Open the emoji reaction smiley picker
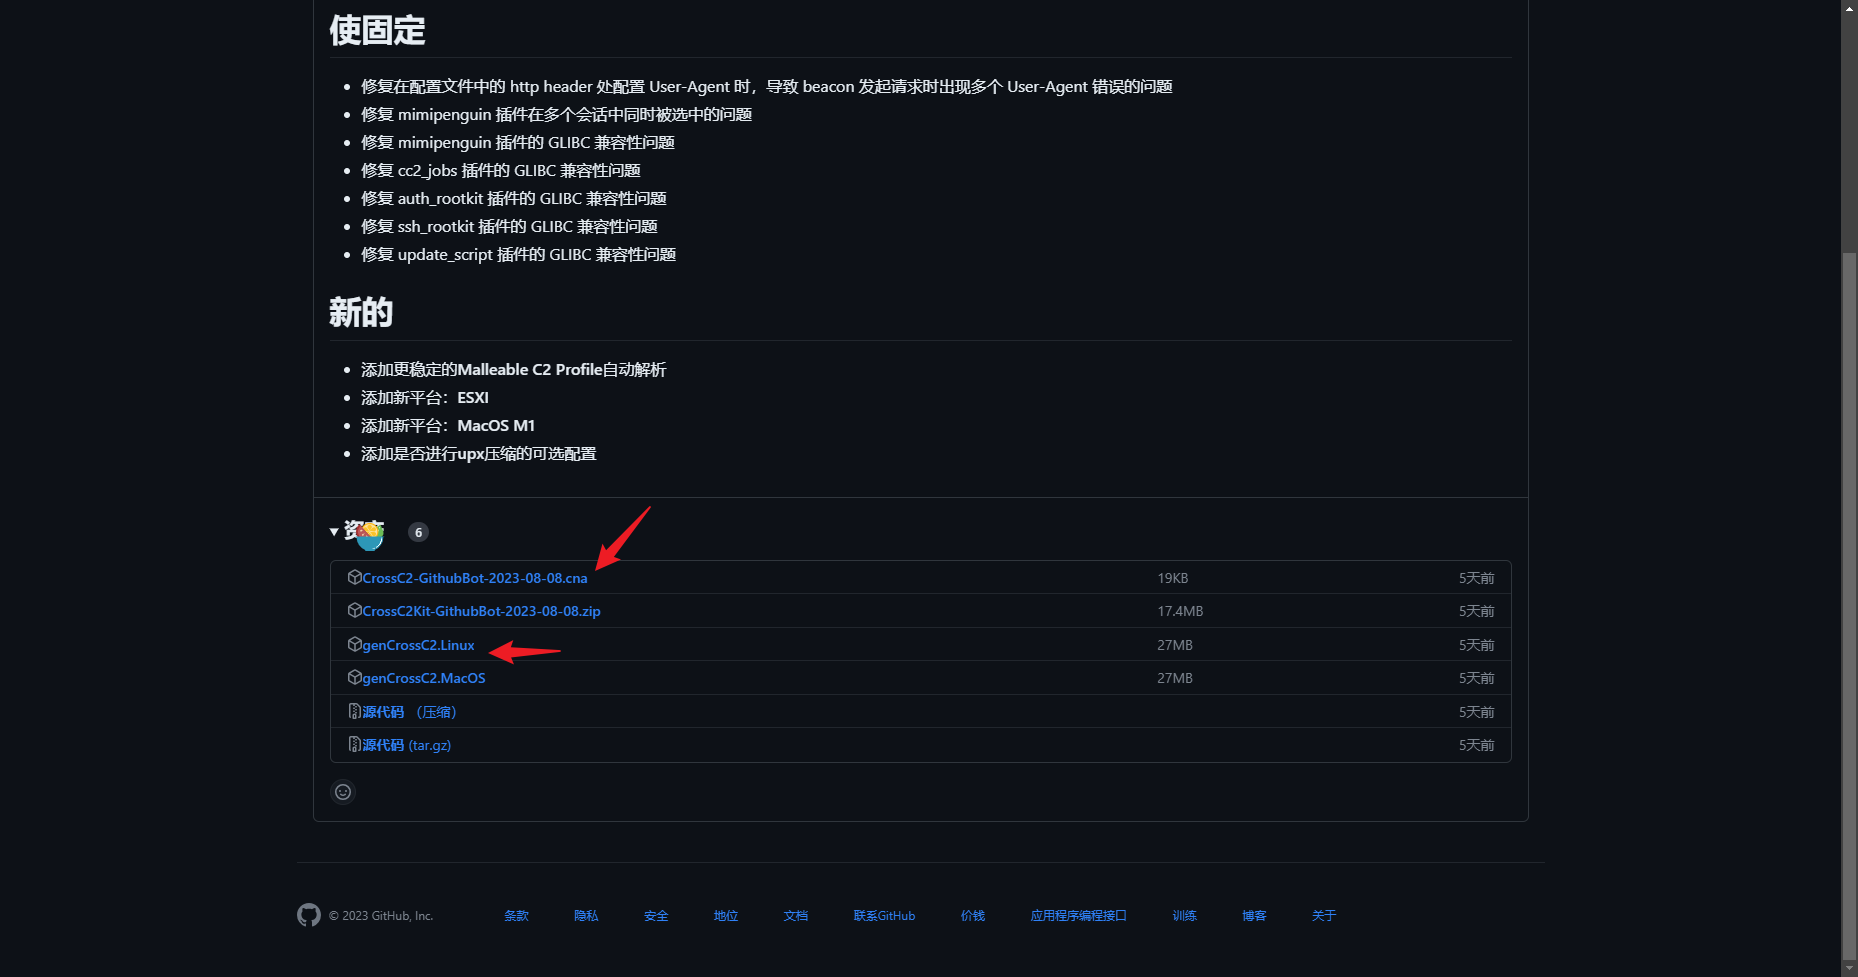The image size is (1858, 977). 343,791
